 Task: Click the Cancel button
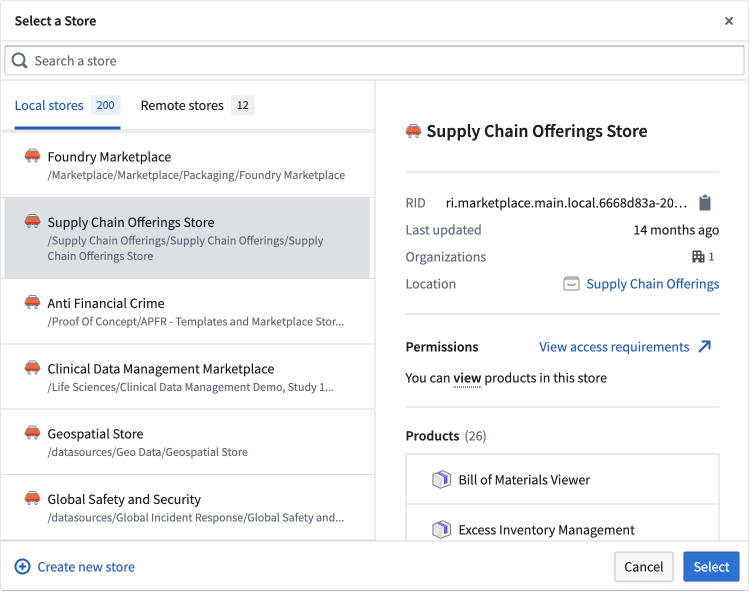click(x=644, y=567)
